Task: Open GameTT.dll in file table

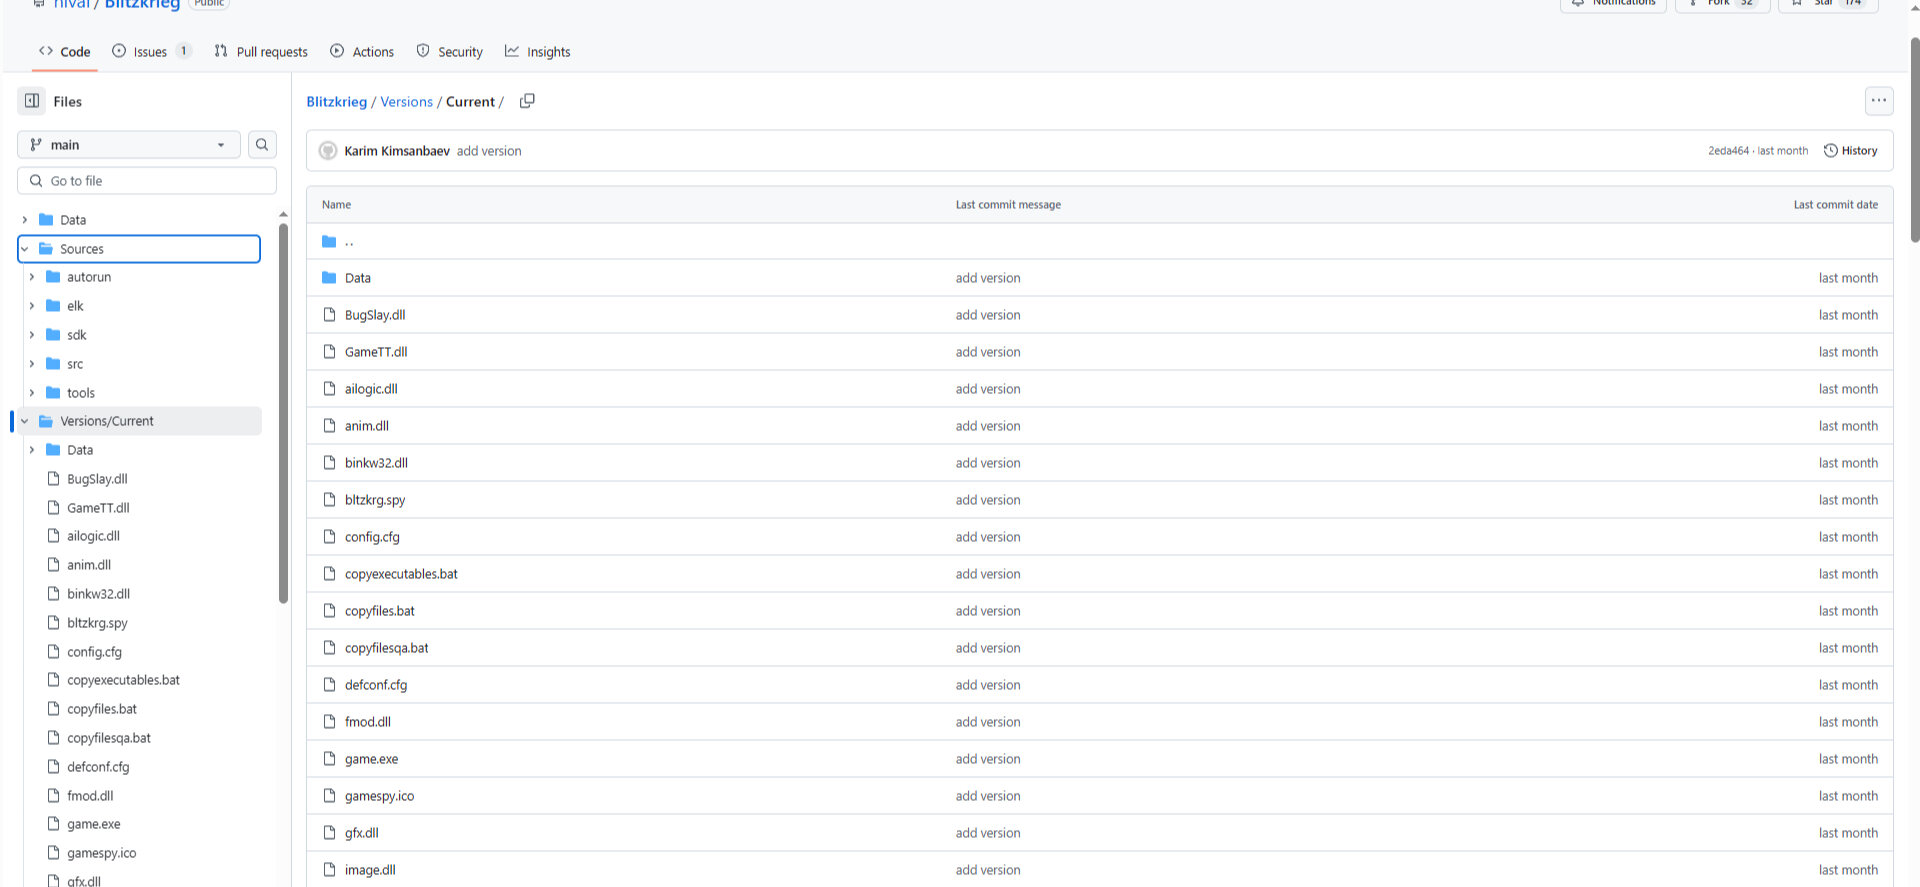Action: click(376, 352)
